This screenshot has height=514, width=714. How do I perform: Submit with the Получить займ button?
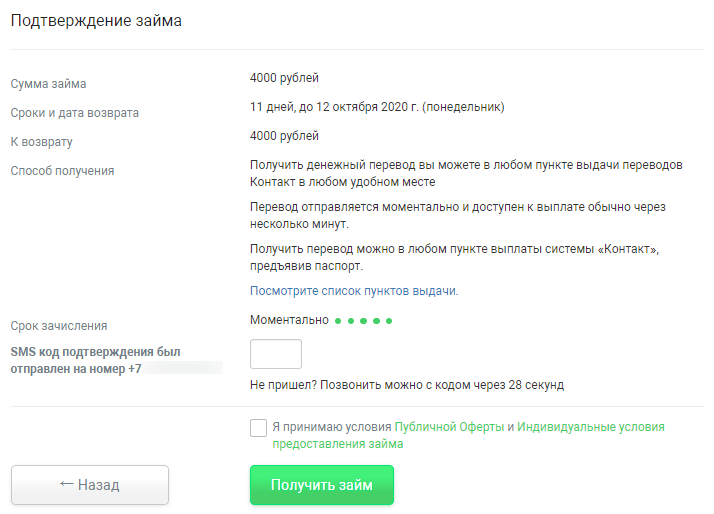click(x=321, y=485)
